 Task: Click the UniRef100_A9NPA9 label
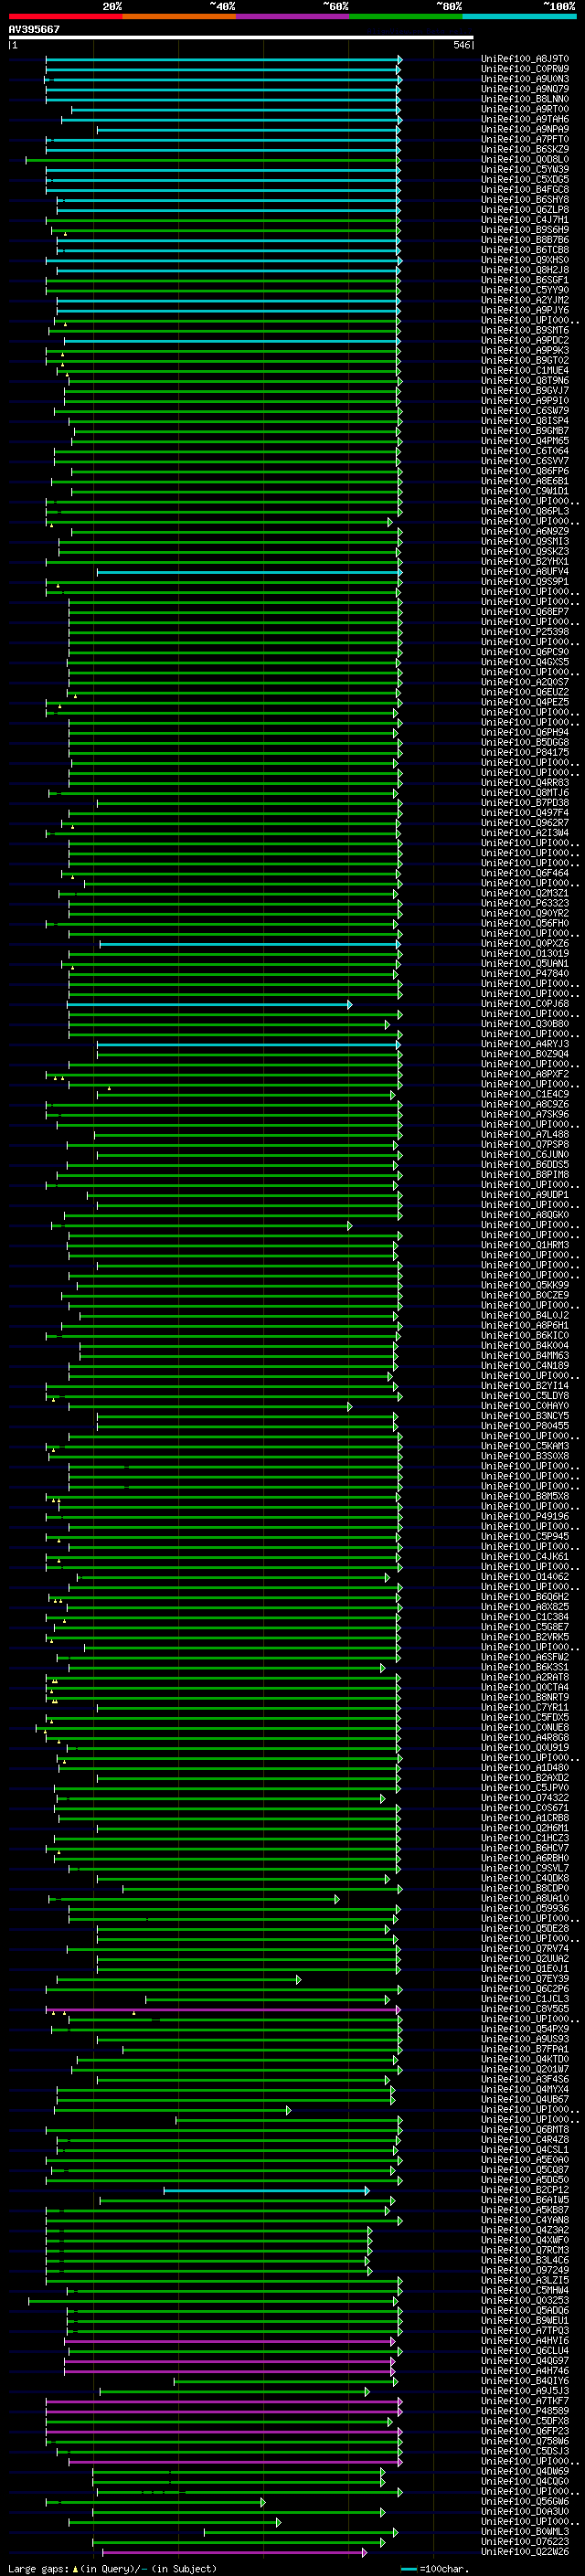525,129
